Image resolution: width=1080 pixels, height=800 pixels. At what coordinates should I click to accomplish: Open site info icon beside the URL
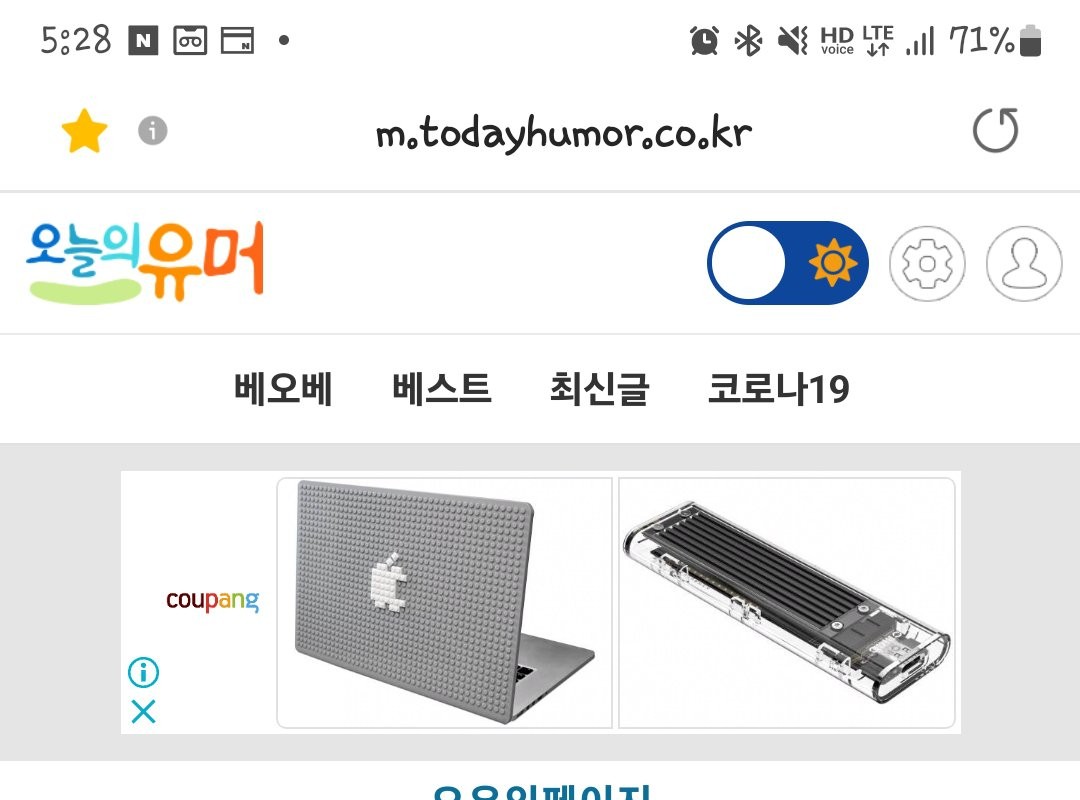click(x=153, y=130)
